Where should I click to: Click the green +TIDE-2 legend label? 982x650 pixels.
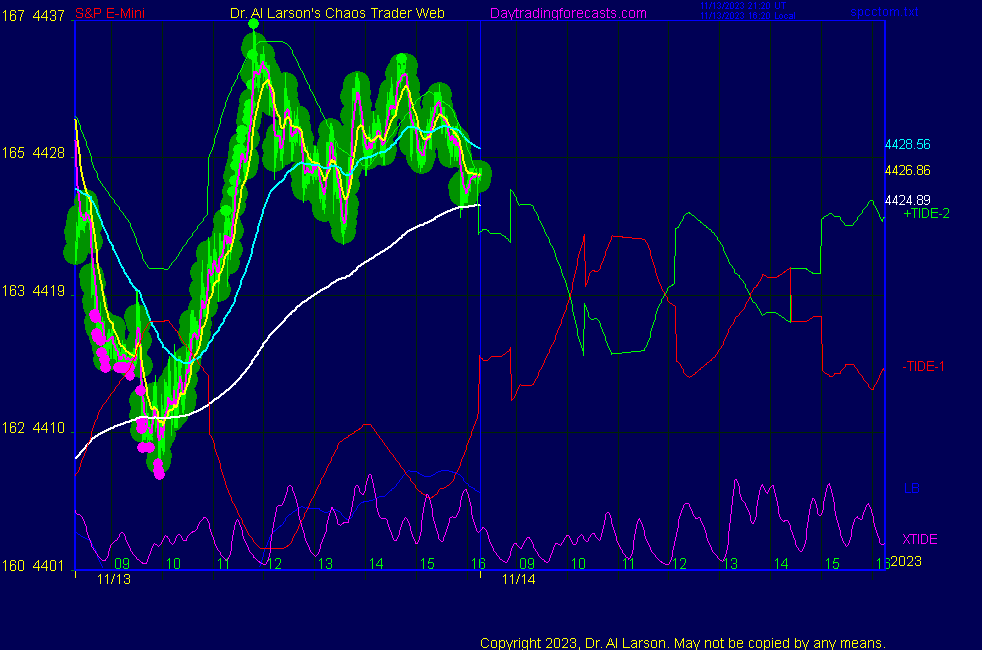coord(926,214)
